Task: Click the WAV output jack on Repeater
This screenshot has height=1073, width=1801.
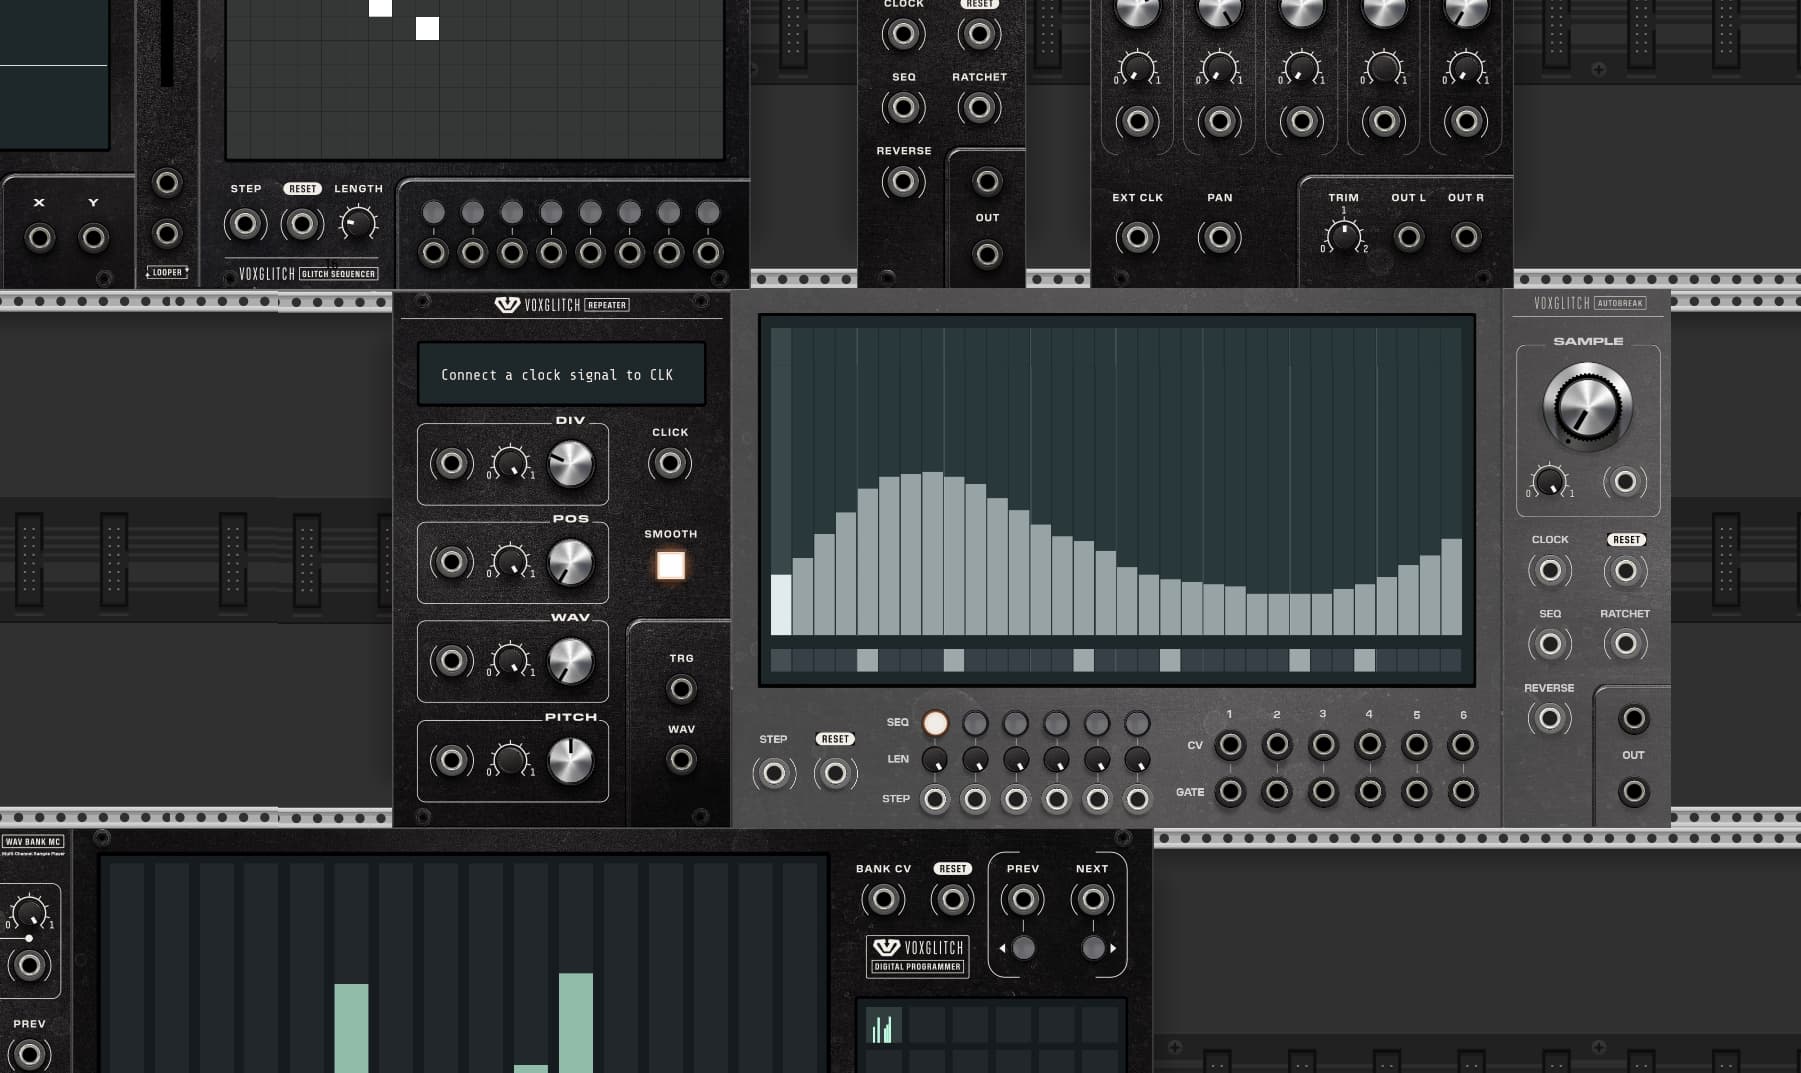Action: click(x=681, y=760)
